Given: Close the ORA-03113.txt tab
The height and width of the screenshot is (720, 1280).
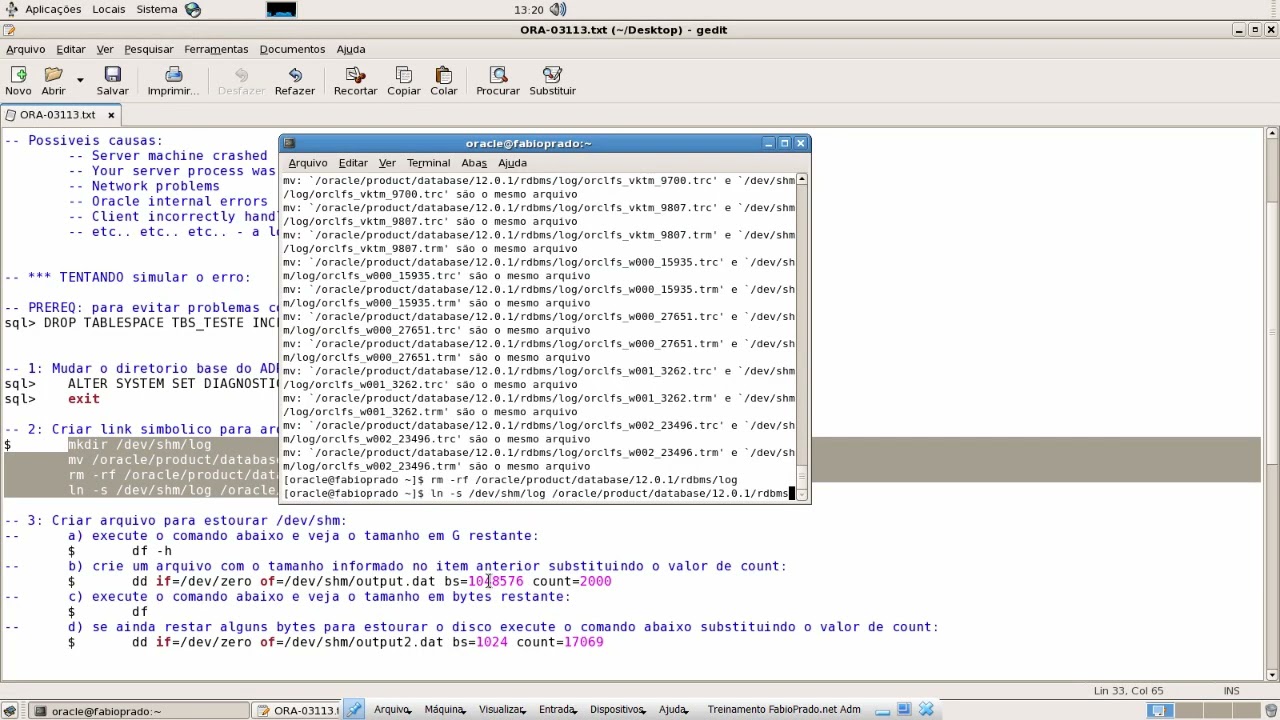Looking at the screenshot, I should pos(112,115).
